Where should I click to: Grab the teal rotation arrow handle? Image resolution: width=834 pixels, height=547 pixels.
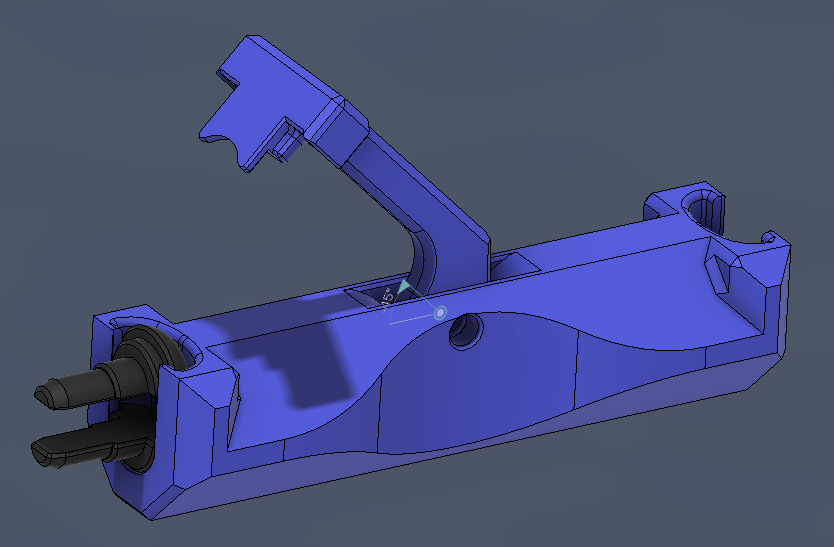coord(403,288)
